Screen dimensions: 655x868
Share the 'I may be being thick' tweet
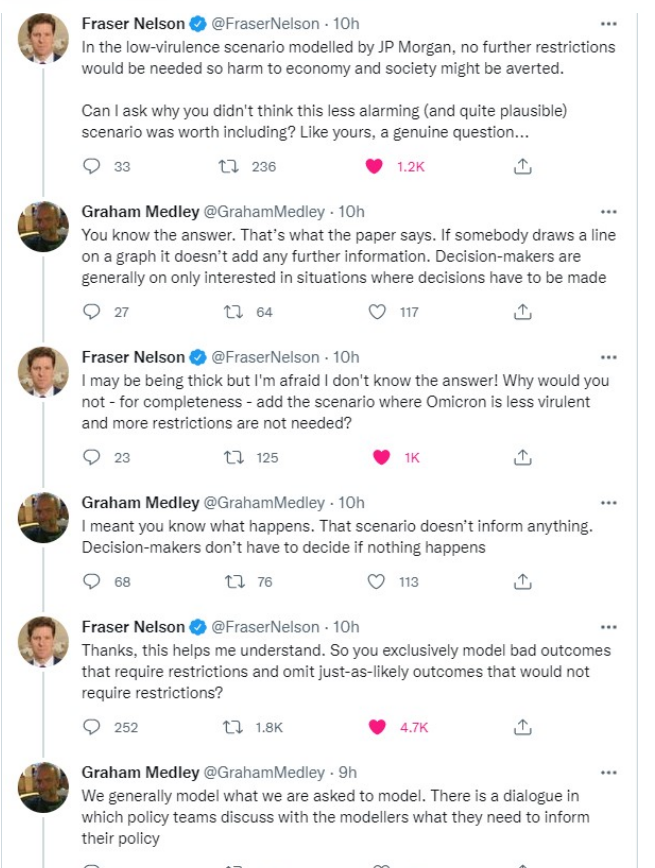[521, 457]
